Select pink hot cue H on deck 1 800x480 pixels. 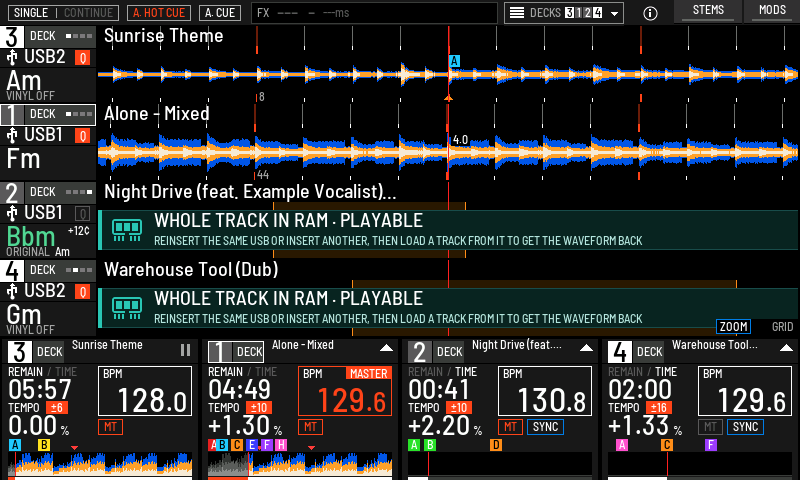(x=281, y=445)
